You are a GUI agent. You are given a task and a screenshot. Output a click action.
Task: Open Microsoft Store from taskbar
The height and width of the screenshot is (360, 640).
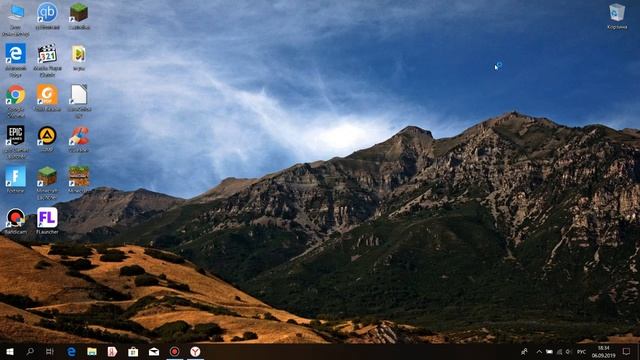pos(133,351)
